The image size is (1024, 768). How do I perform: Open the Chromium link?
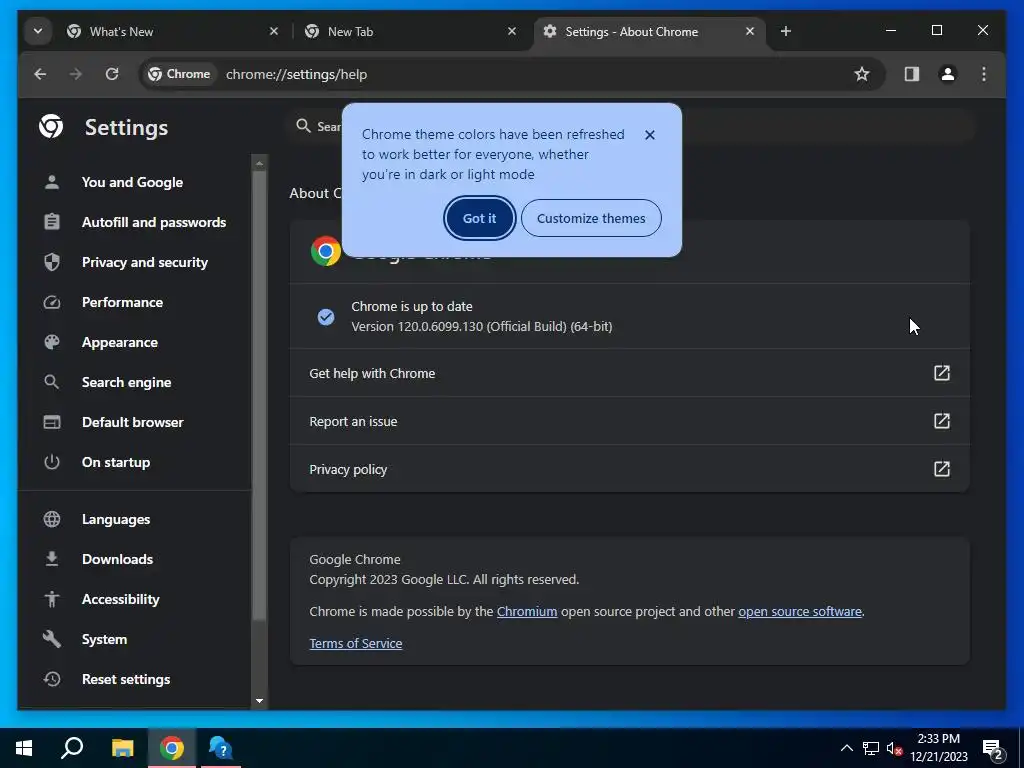pyautogui.click(x=527, y=612)
